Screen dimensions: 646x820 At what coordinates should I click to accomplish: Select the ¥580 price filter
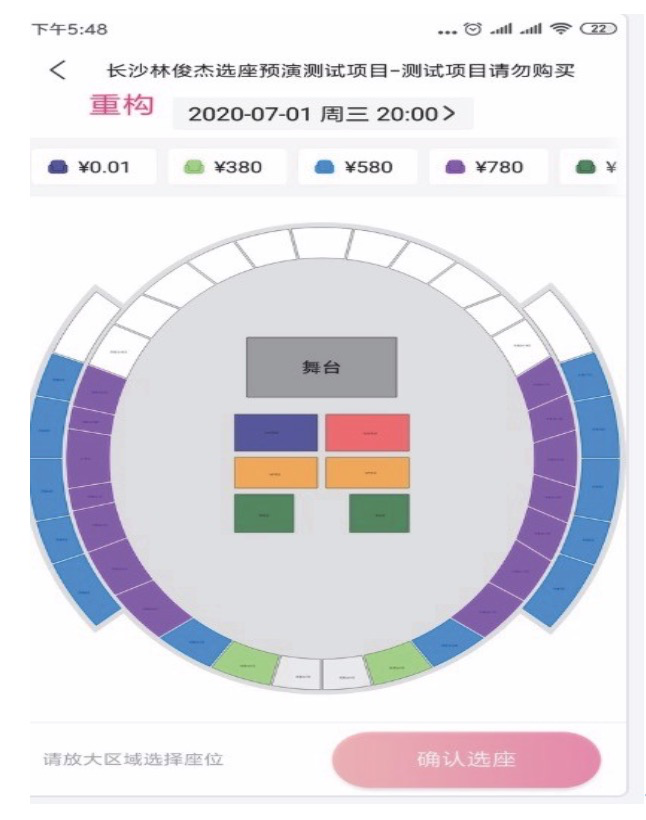[357, 167]
